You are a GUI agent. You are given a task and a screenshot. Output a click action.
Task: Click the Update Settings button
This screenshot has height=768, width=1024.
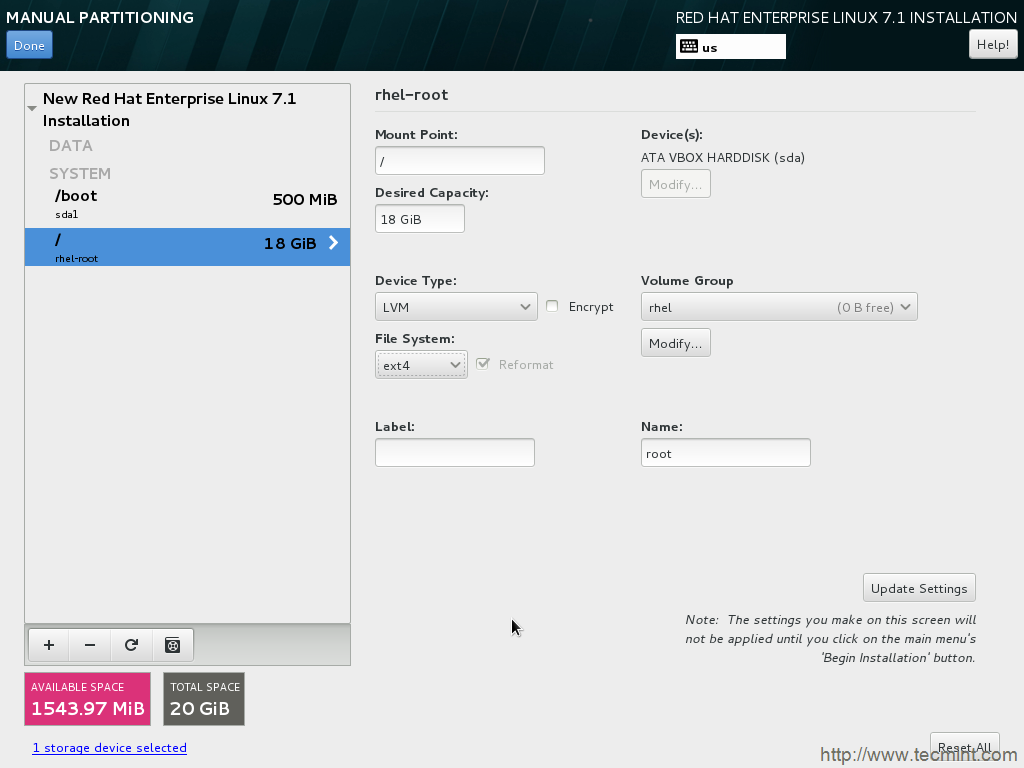[x=918, y=588]
